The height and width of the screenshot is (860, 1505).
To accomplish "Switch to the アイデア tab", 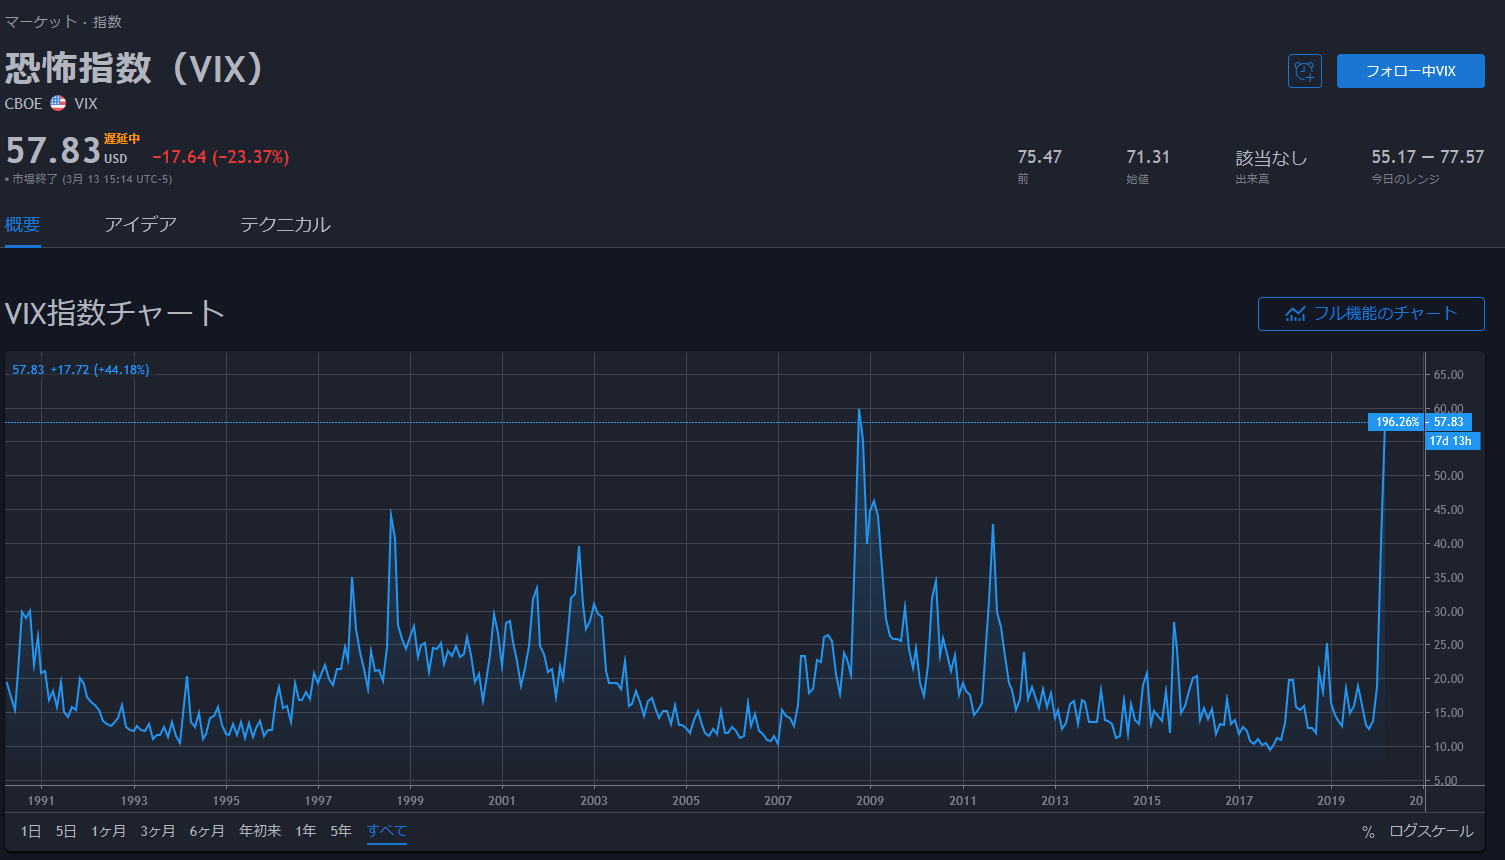I will 140,225.
